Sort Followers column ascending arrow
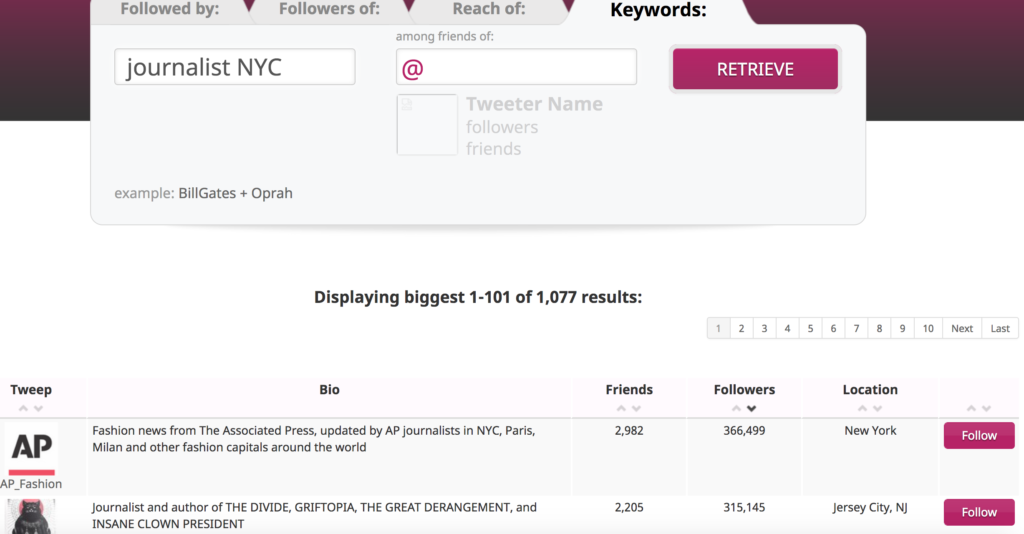The image size is (1024, 534). click(x=737, y=409)
